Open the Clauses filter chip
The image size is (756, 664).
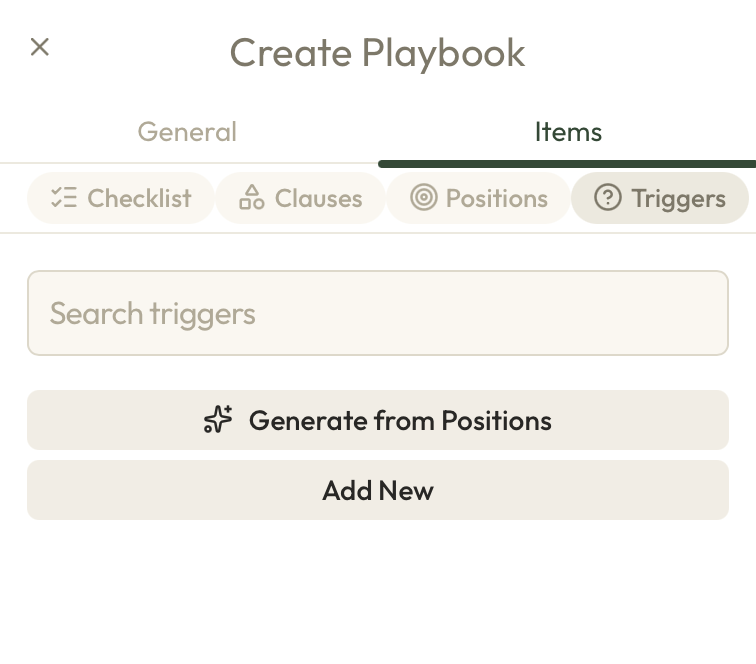point(300,198)
